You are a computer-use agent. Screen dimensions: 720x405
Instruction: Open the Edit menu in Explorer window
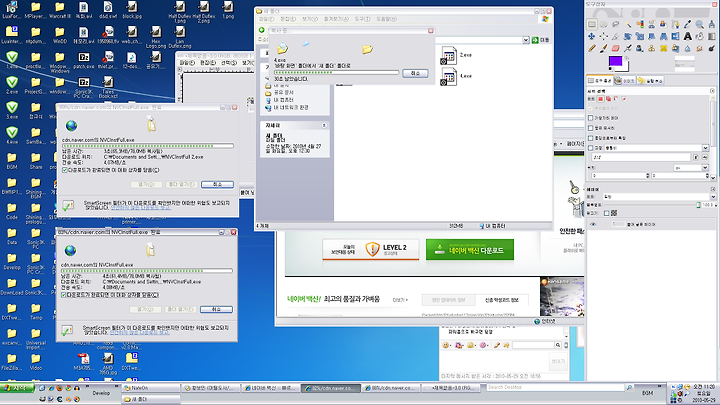pyautogui.click(x=288, y=19)
